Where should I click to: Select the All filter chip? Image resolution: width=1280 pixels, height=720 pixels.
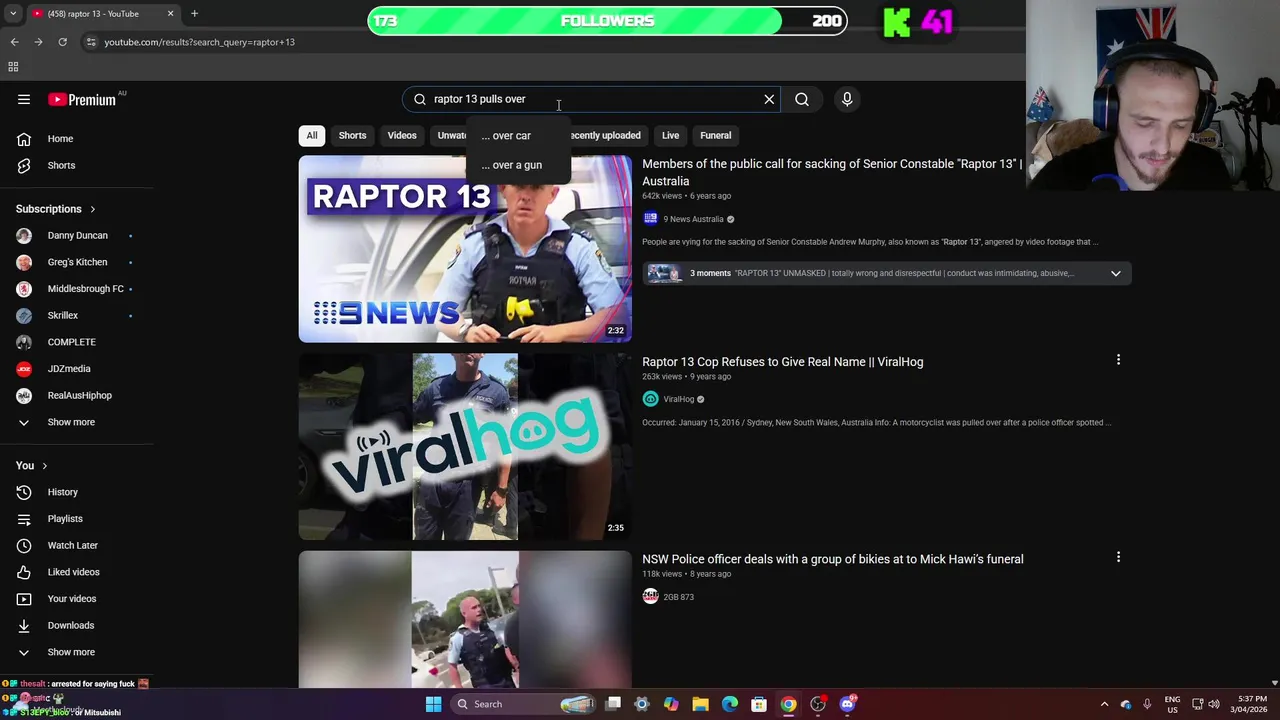312,135
